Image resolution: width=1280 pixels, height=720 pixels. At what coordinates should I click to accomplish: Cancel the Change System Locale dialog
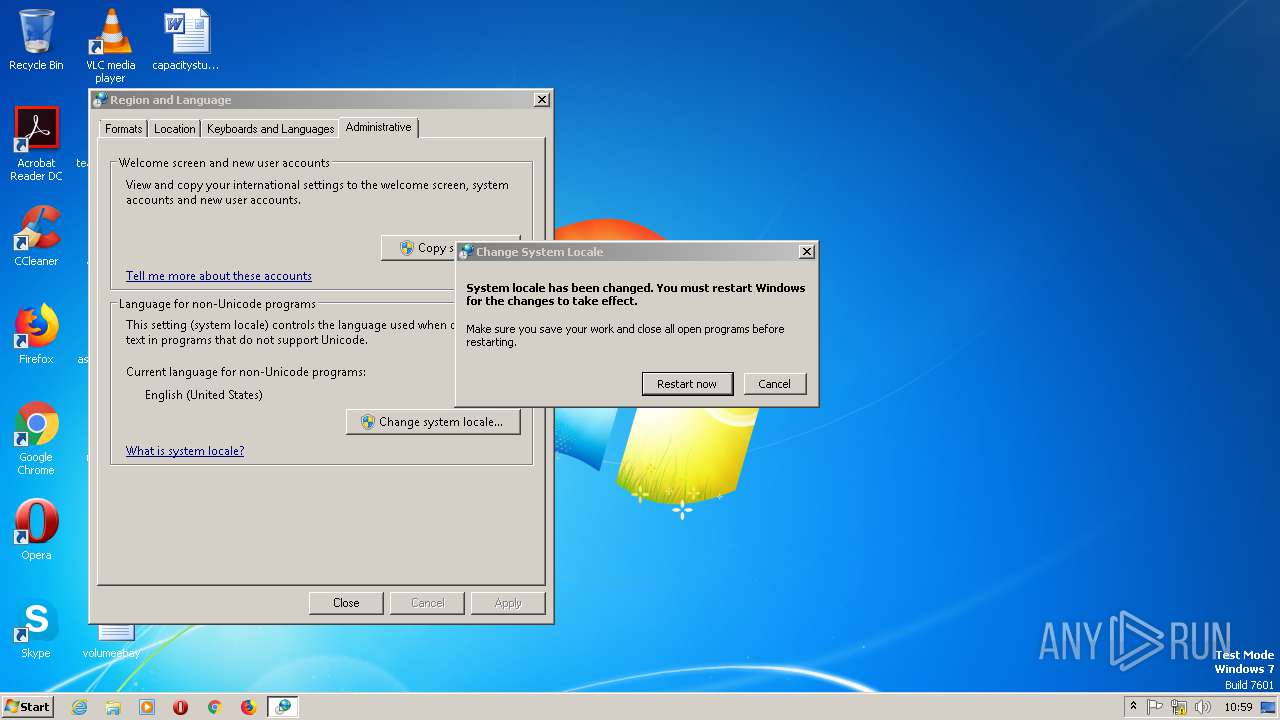[x=774, y=384]
